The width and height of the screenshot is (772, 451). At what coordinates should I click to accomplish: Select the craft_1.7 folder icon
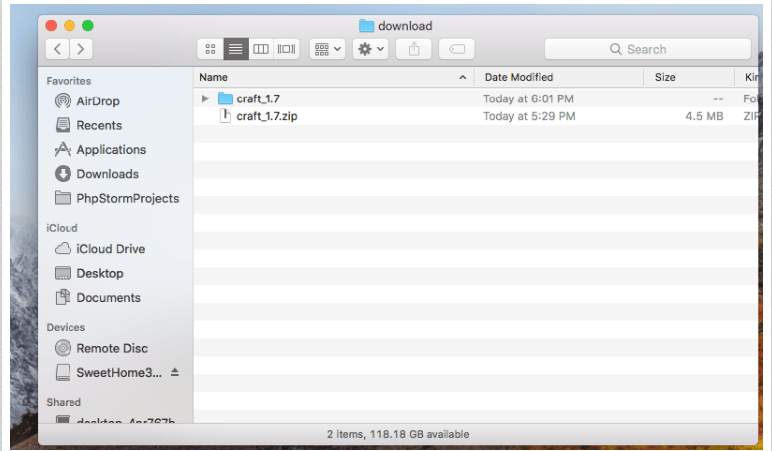pos(225,98)
